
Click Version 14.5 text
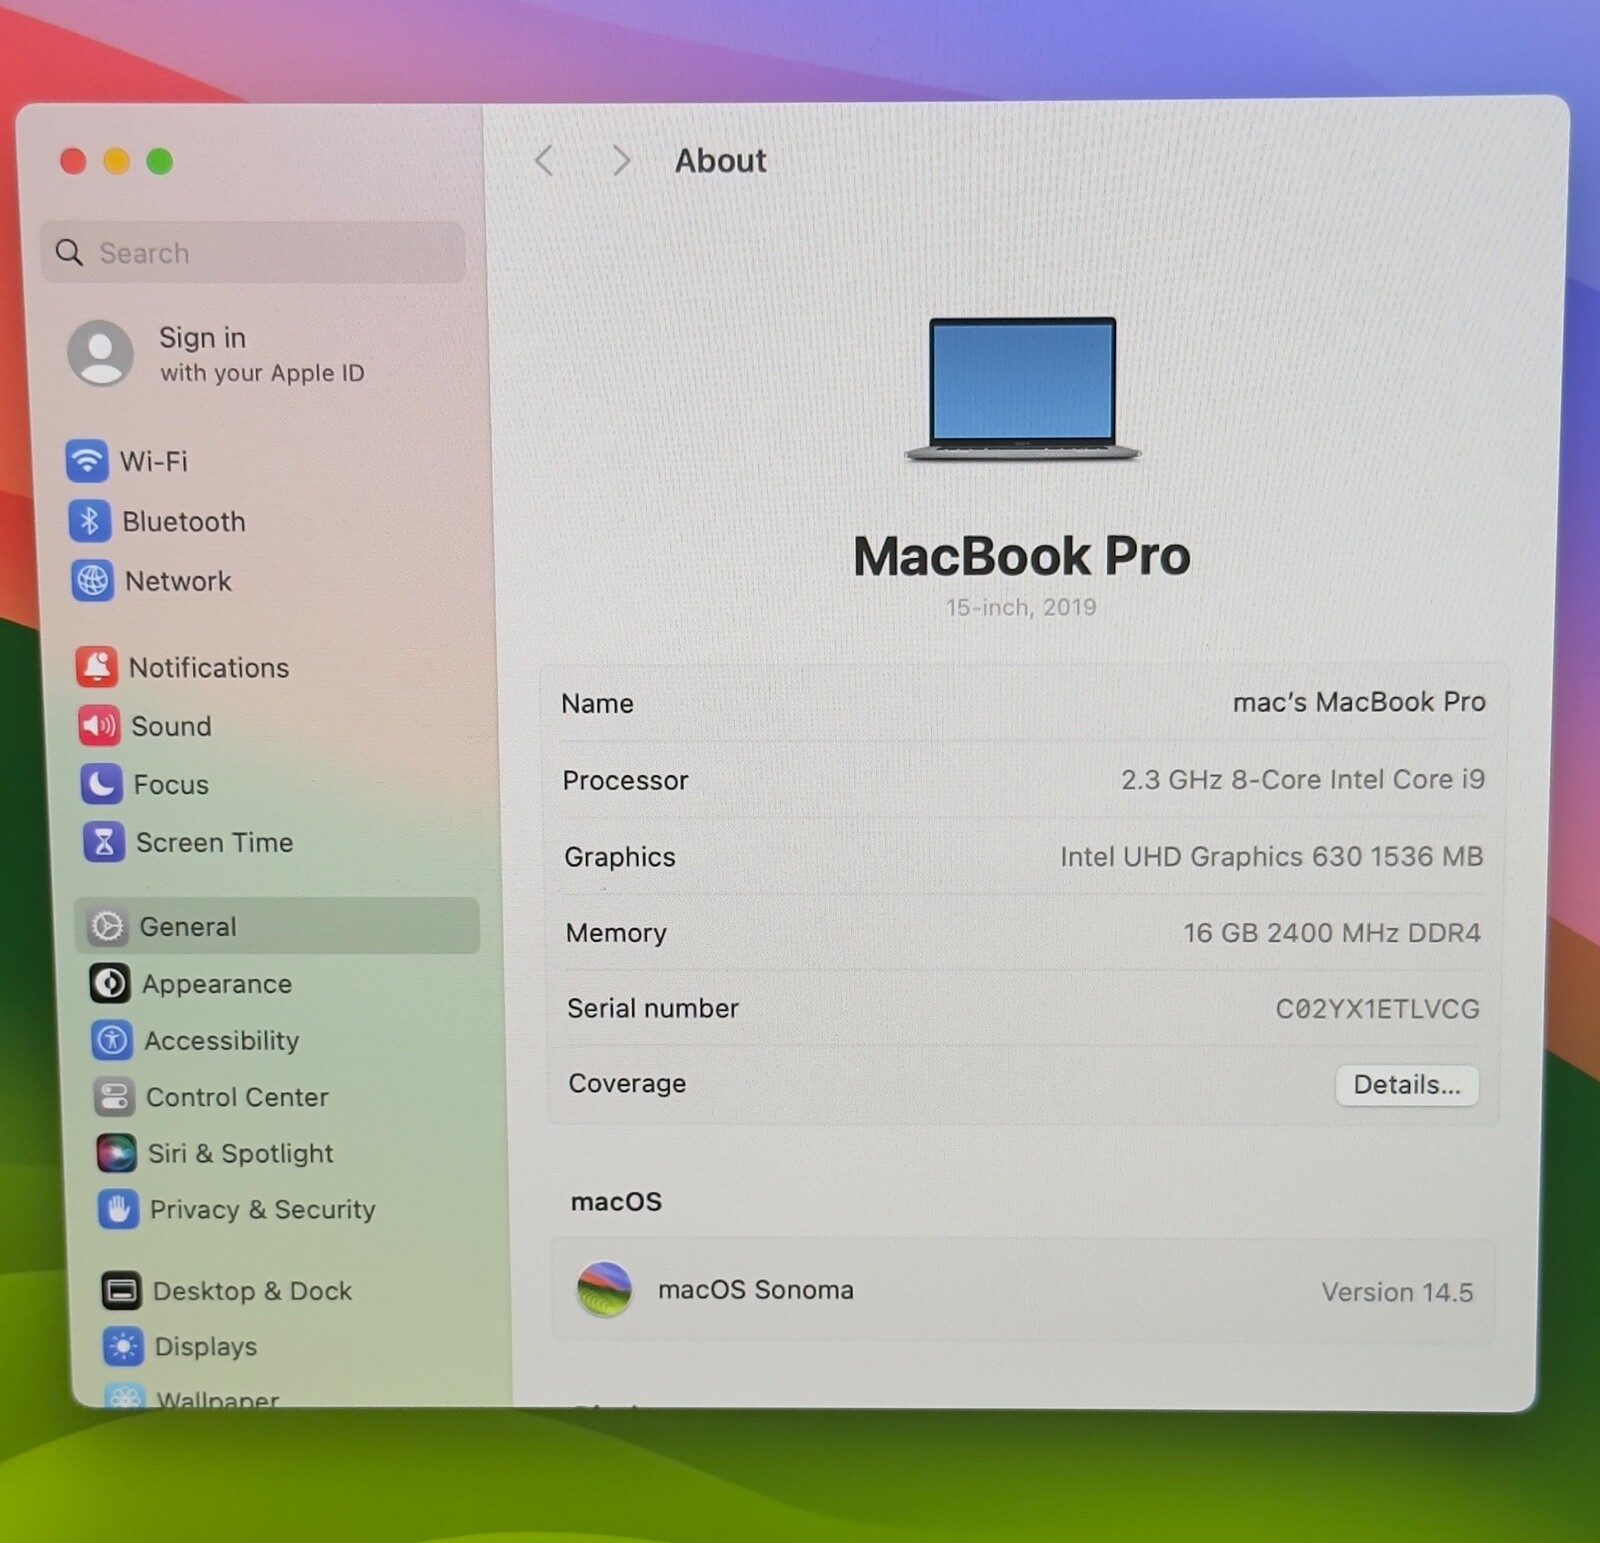click(x=1397, y=1292)
